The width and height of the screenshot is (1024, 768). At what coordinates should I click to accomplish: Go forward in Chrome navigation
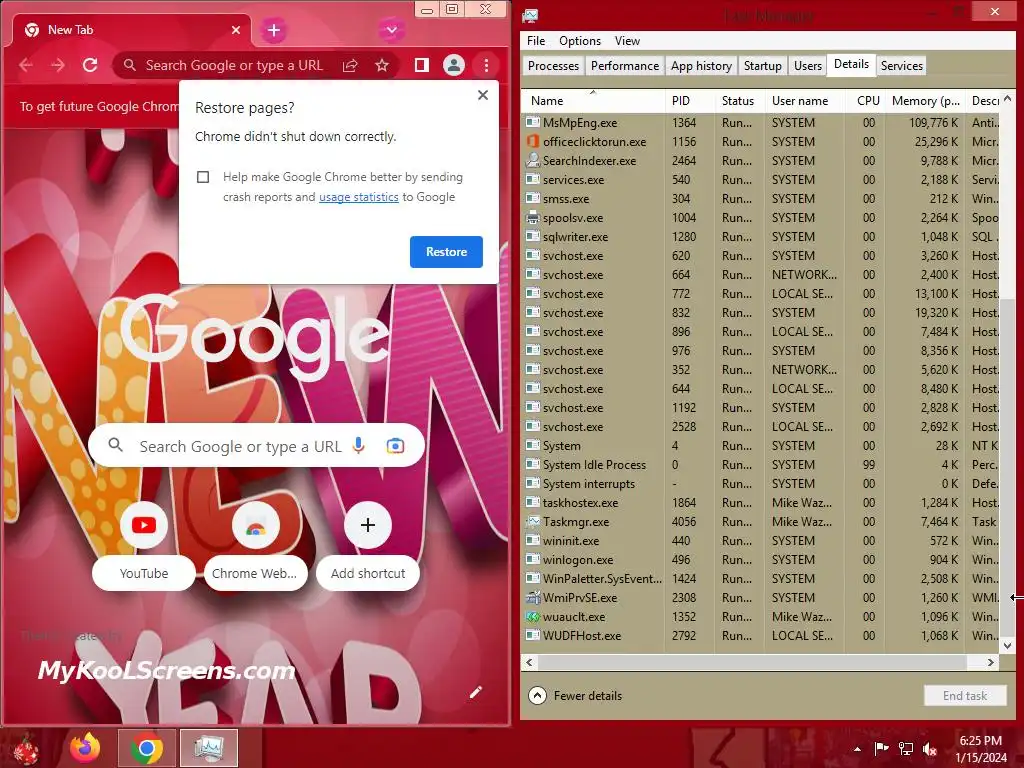click(x=58, y=65)
